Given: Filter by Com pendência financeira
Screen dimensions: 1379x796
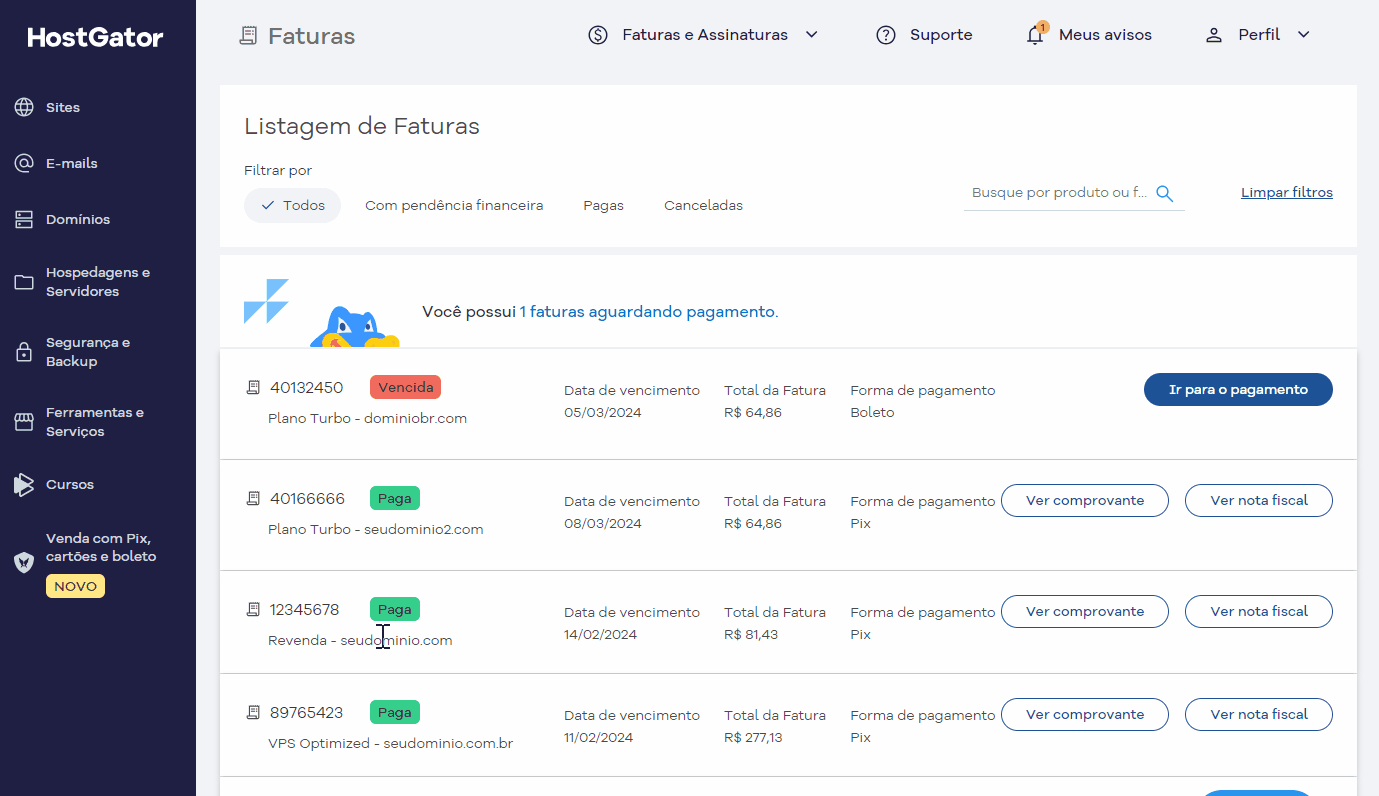Looking at the screenshot, I should point(454,205).
